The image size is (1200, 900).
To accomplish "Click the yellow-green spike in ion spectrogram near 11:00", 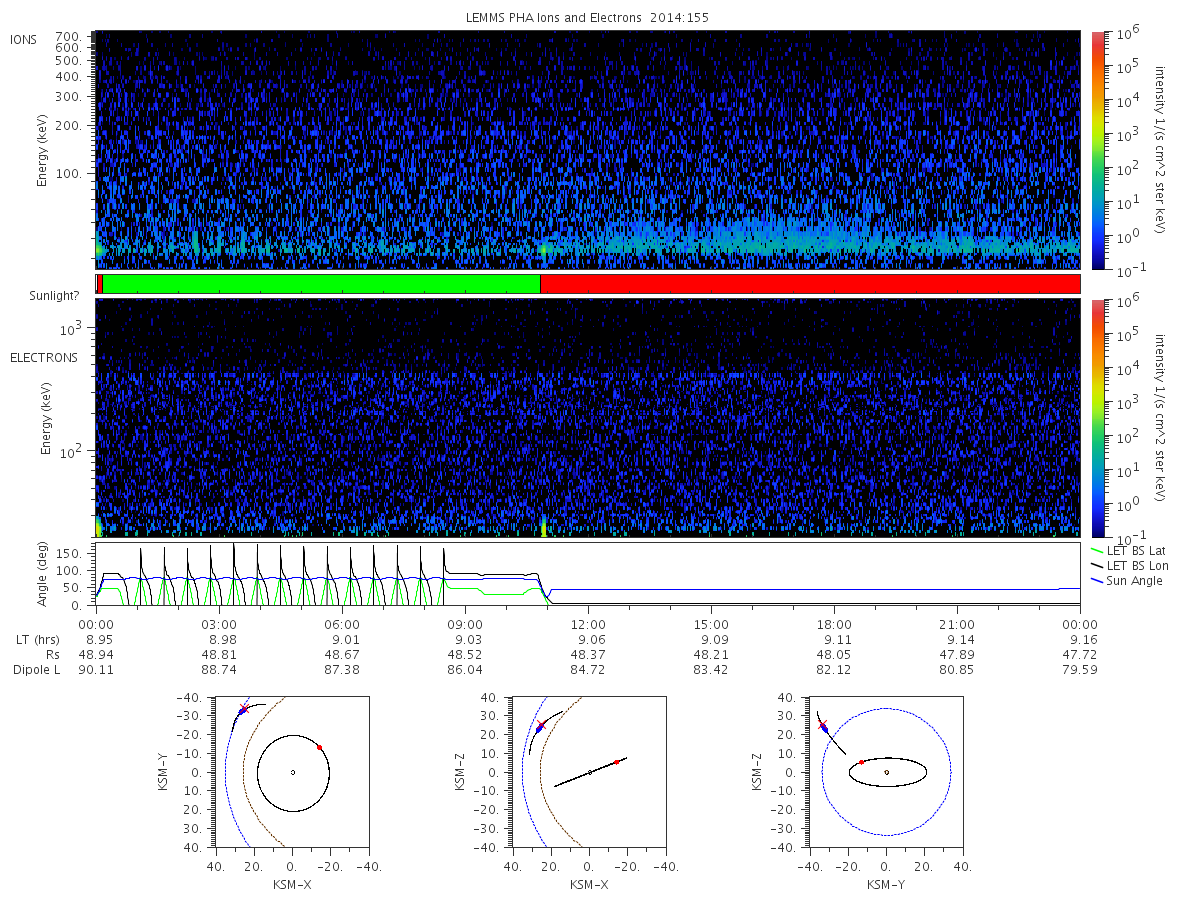I will pos(542,250).
